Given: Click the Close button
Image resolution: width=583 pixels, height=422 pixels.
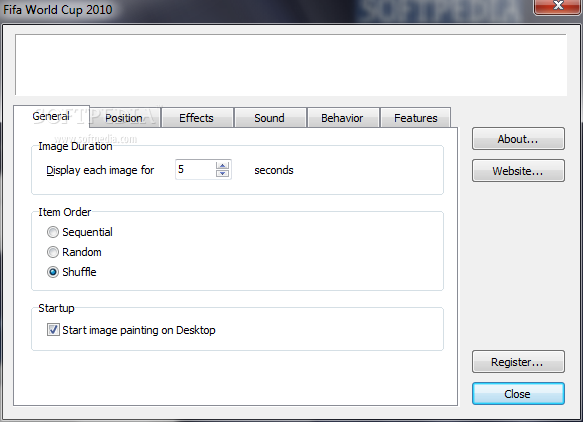Looking at the screenshot, I should (518, 394).
